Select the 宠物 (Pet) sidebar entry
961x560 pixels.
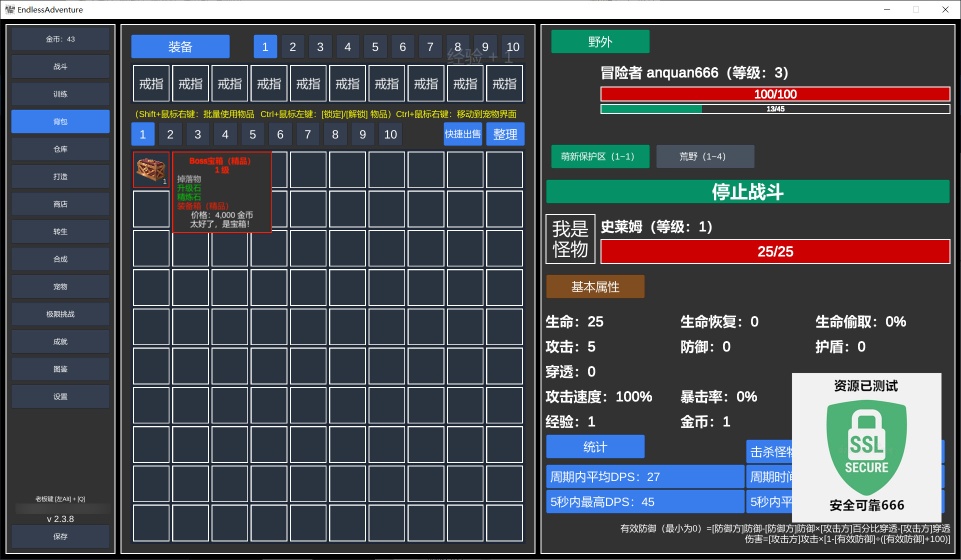coord(60,287)
